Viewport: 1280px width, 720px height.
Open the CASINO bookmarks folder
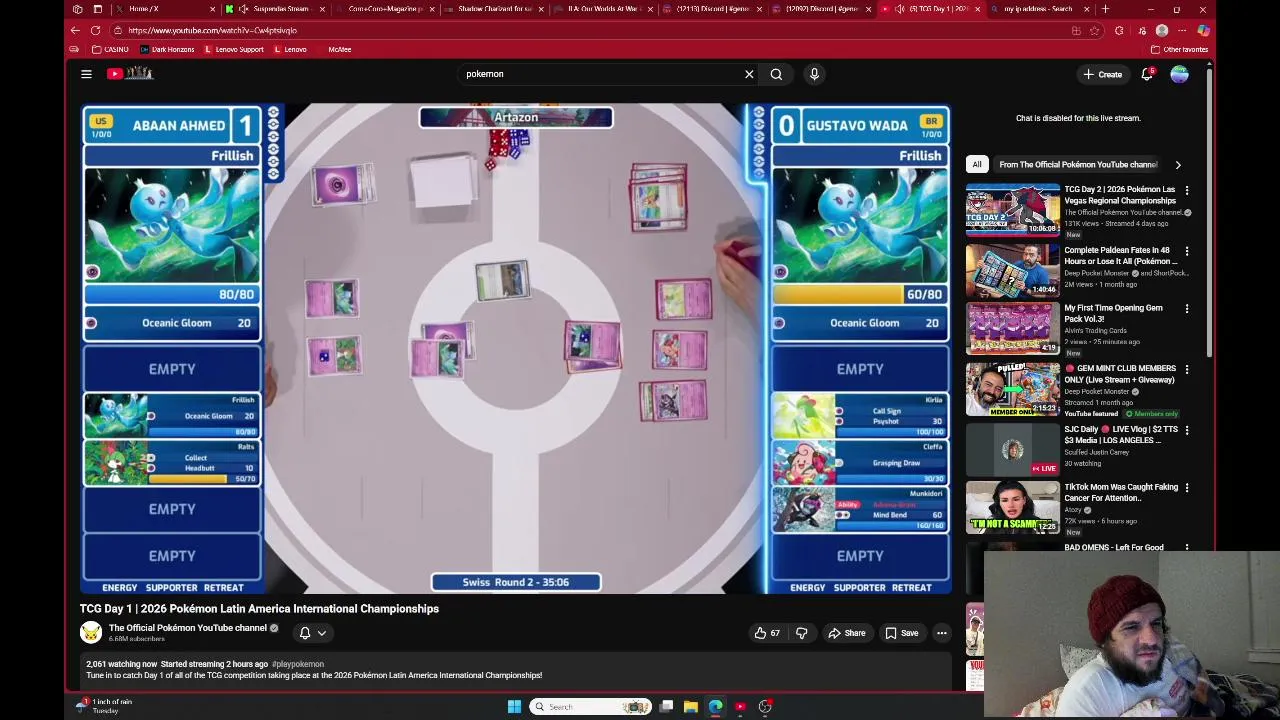[x=110, y=49]
